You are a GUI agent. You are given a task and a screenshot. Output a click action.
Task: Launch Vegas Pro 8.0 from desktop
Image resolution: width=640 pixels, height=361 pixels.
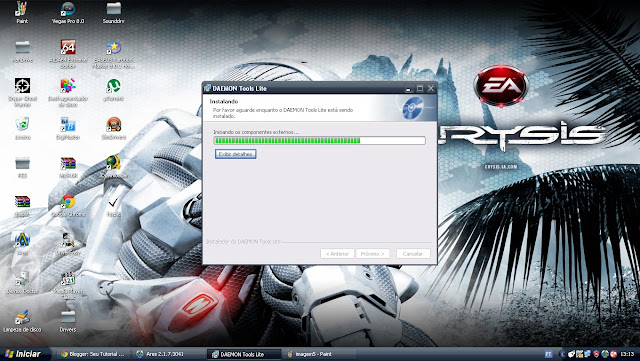pos(68,10)
